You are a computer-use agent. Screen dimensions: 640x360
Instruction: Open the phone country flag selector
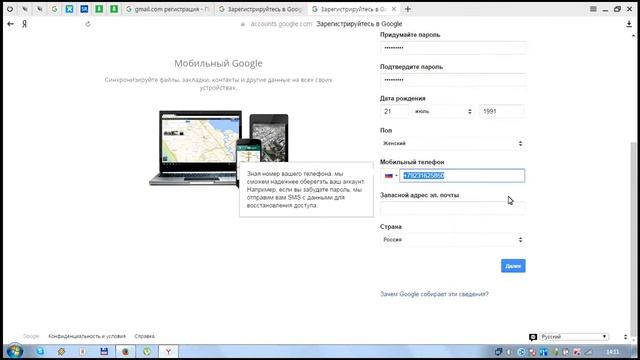(x=390, y=176)
